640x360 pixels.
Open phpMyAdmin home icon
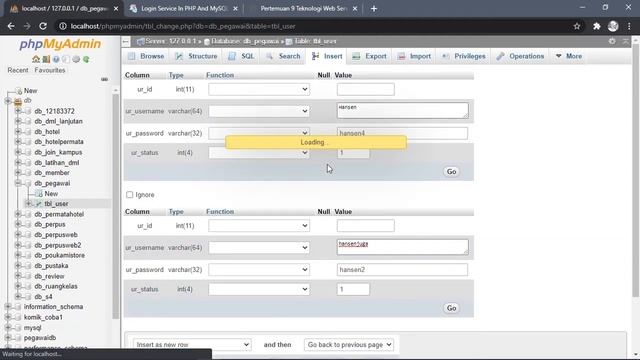36,59
